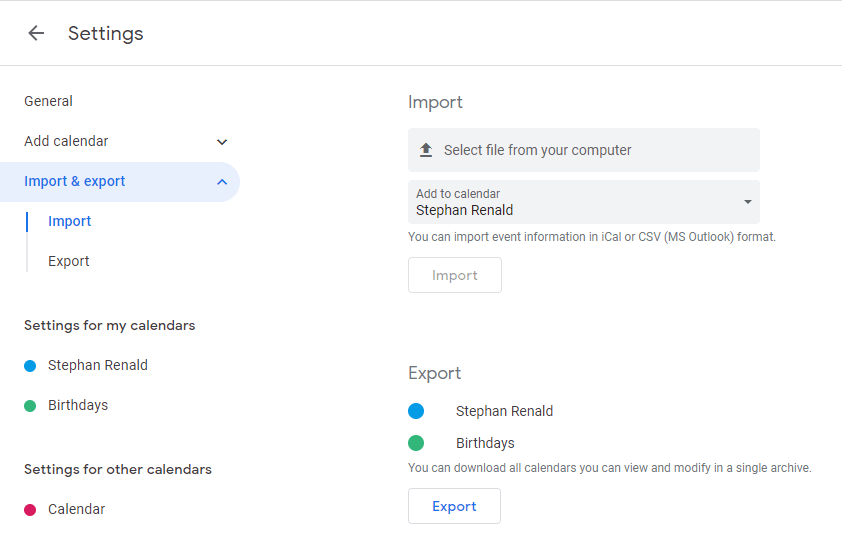Select the Import sub-item in sidebar

click(69, 221)
